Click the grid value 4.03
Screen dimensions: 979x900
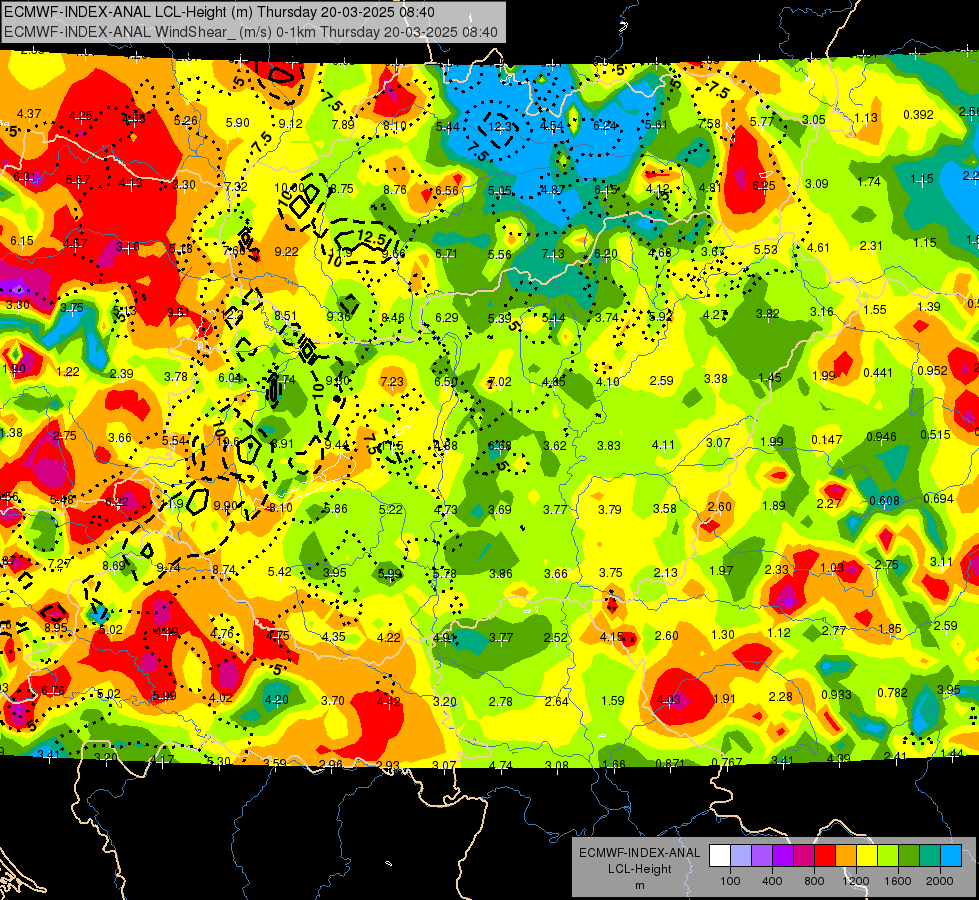coord(669,700)
